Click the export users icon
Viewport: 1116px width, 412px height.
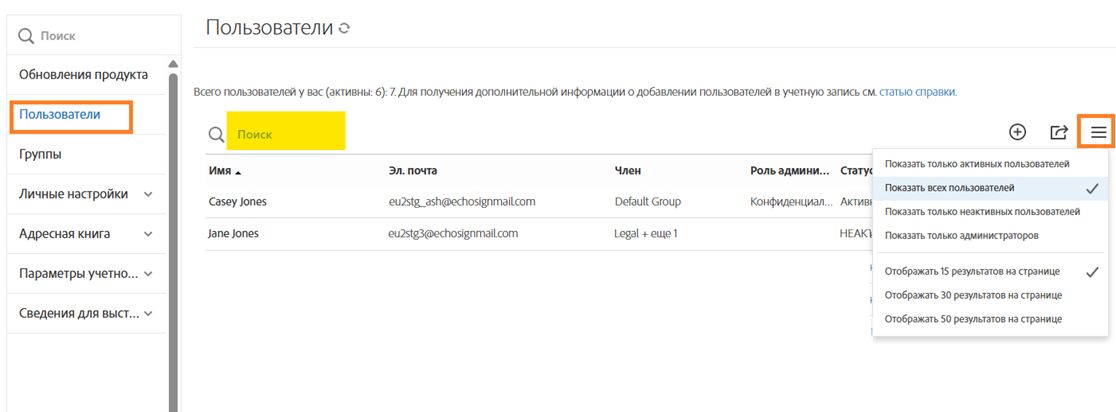click(1058, 131)
